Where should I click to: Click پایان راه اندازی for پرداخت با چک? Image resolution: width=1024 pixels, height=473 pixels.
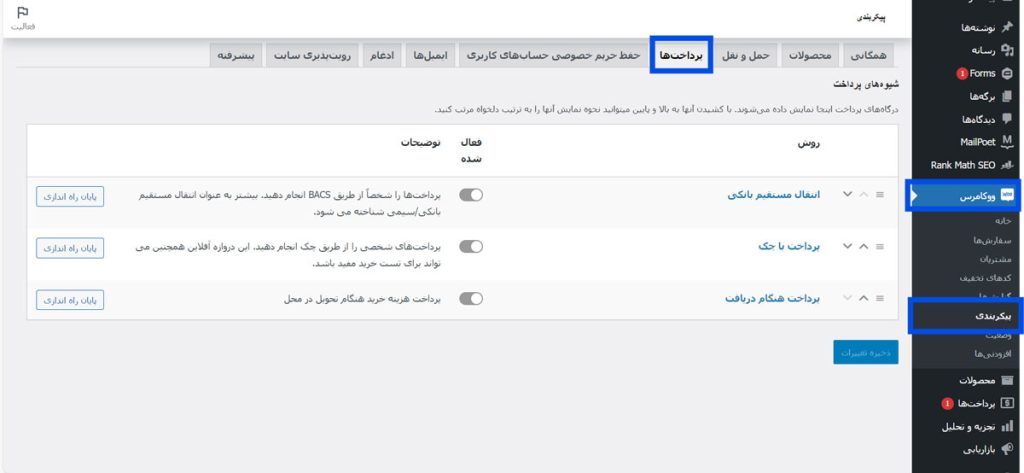point(70,248)
